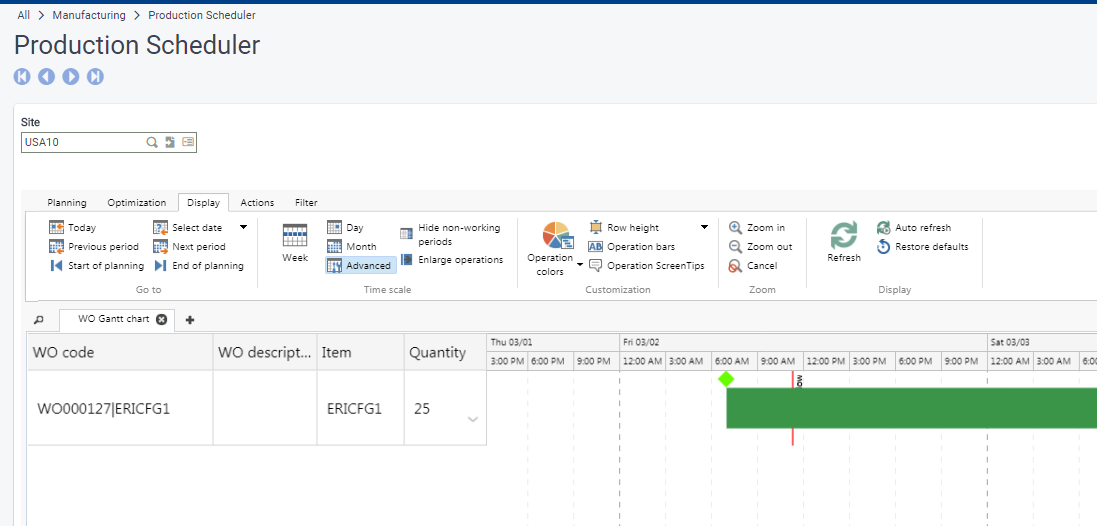Click the Restore defaults icon
This screenshot has height=526, width=1097.
[x=884, y=247]
